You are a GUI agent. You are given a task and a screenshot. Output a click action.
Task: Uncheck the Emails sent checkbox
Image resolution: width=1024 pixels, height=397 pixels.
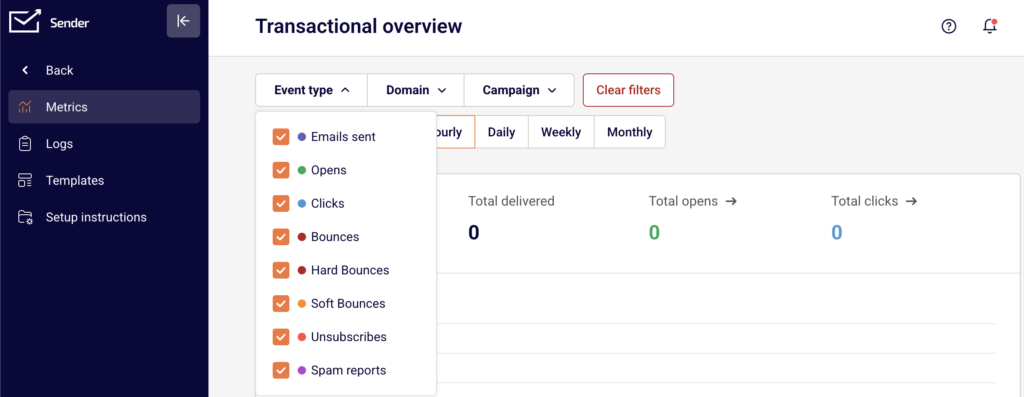(281, 137)
